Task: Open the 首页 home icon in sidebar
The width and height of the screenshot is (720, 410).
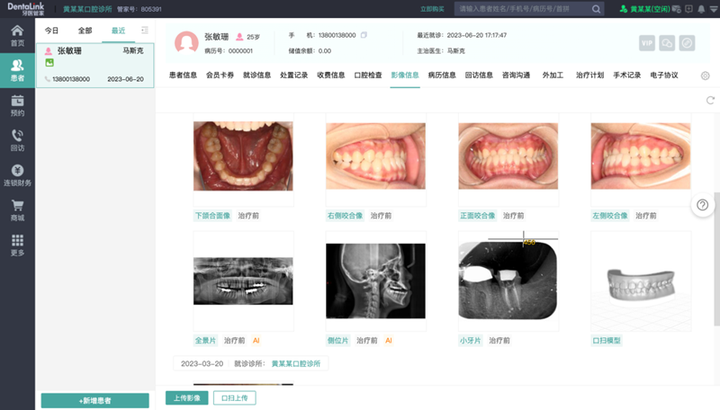Action: point(17,35)
